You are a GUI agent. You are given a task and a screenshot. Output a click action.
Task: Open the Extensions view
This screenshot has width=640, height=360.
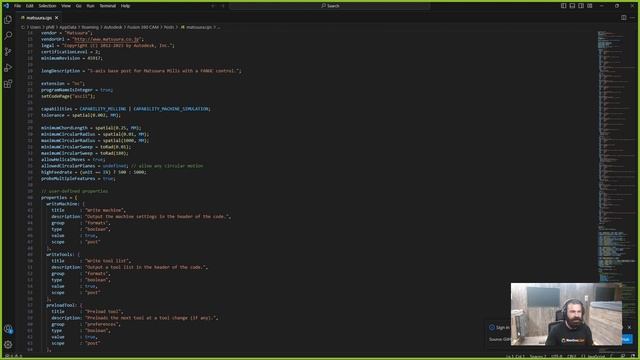8,84
